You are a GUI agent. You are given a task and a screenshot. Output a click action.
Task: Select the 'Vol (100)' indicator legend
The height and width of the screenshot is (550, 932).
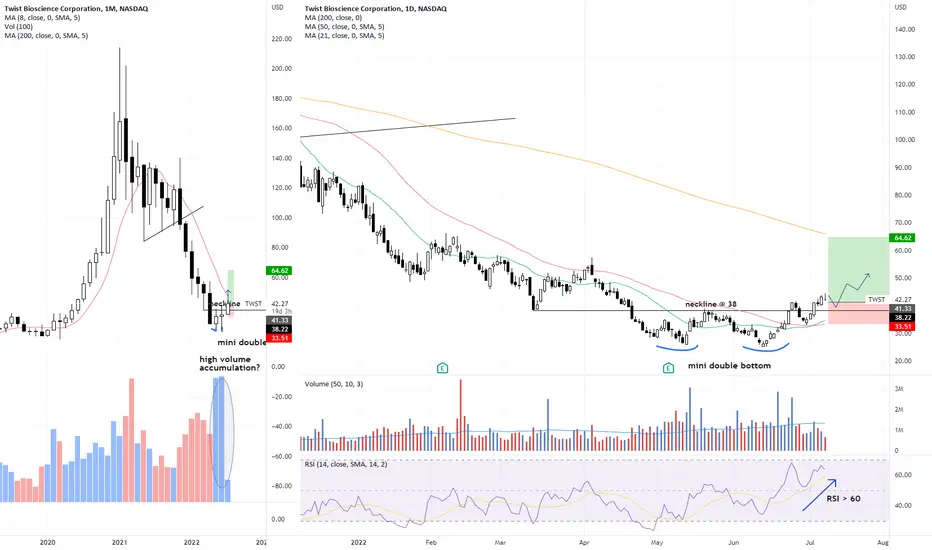click(19, 26)
